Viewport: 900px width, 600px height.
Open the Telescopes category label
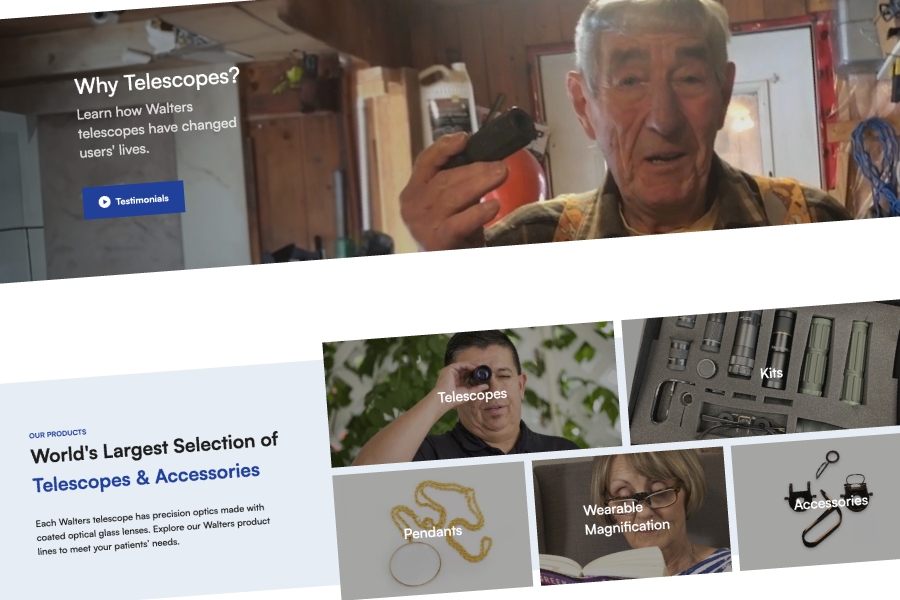pos(472,396)
